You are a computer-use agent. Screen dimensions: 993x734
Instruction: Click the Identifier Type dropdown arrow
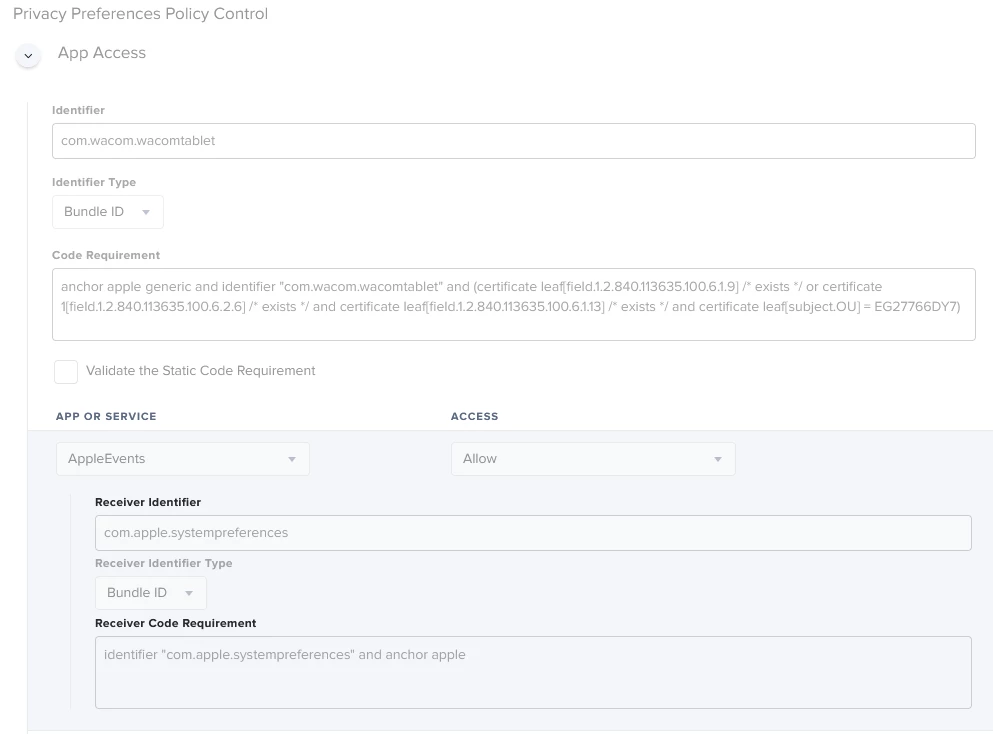146,212
